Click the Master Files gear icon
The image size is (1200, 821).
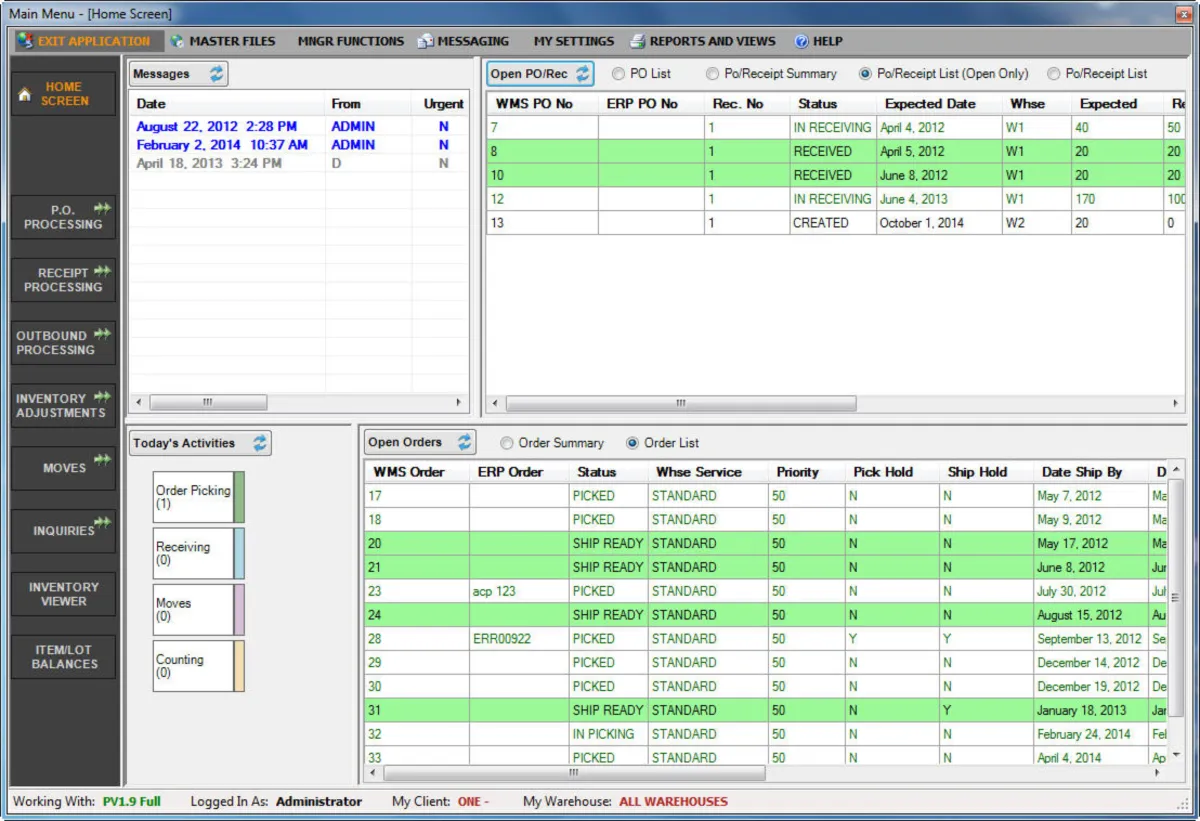pos(177,42)
